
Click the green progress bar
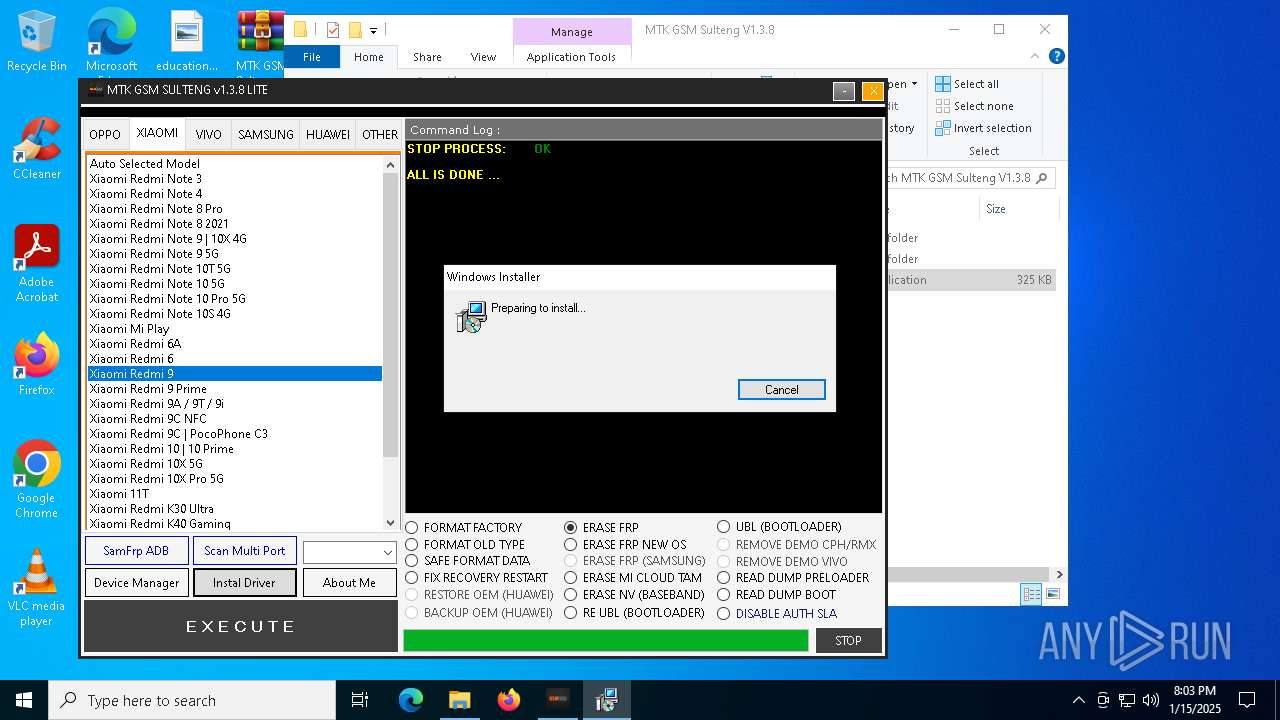606,641
